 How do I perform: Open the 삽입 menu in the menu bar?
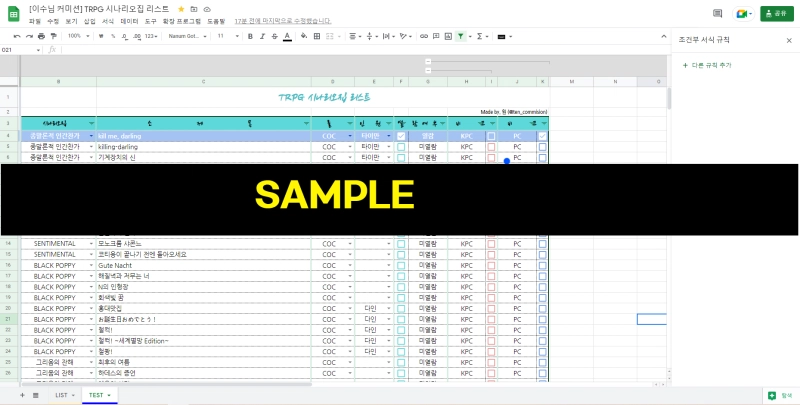tap(90, 20)
